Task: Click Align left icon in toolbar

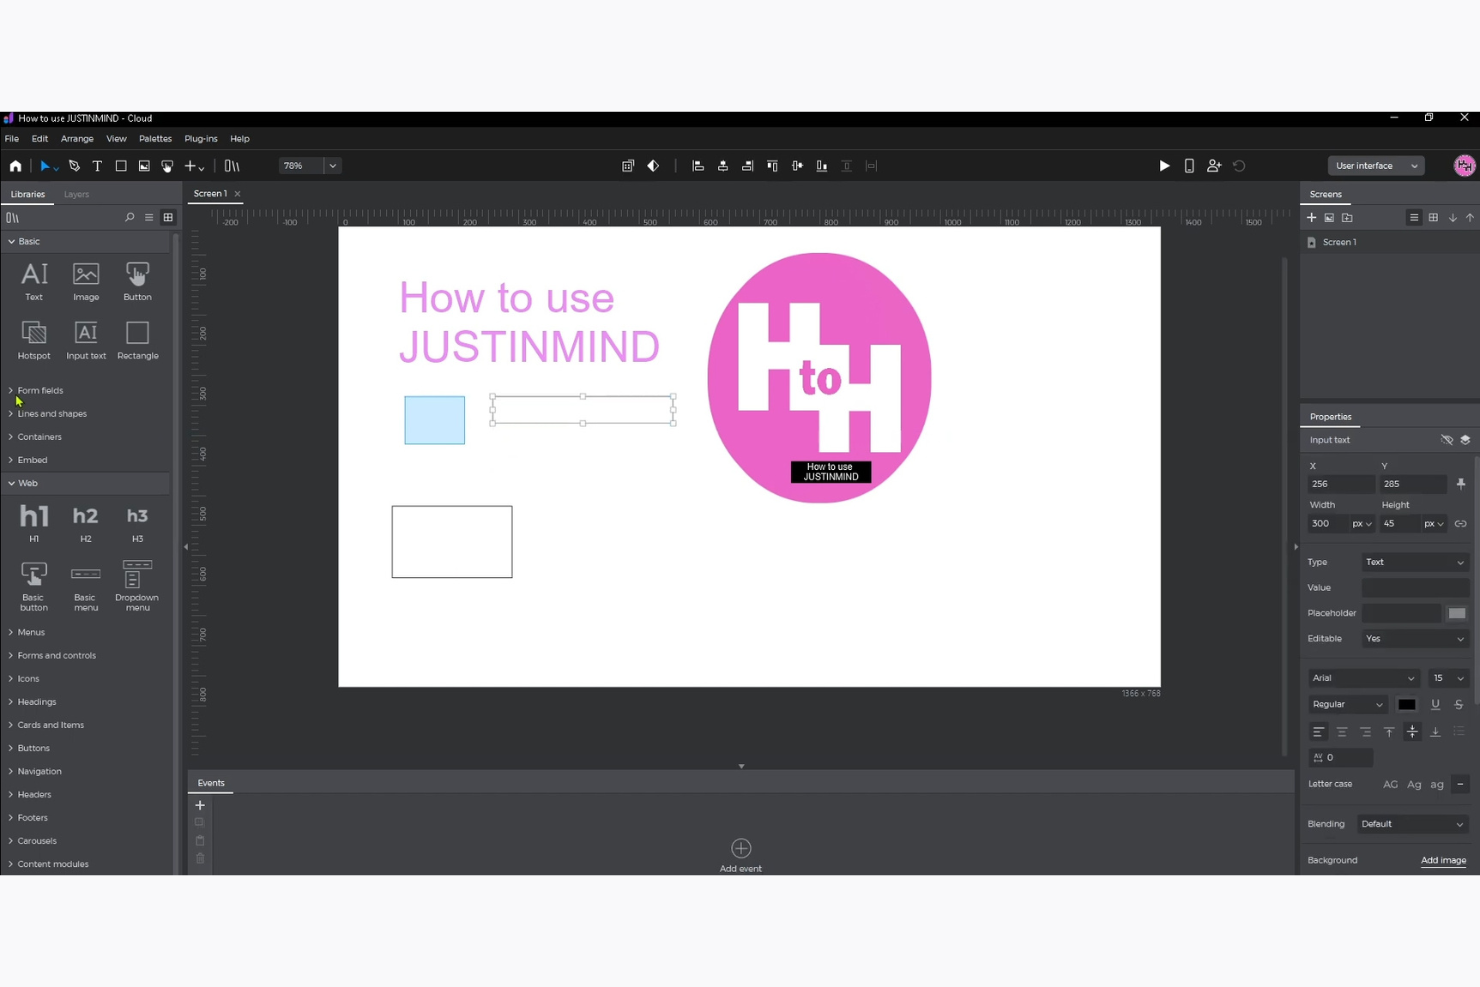Action: tap(698, 166)
